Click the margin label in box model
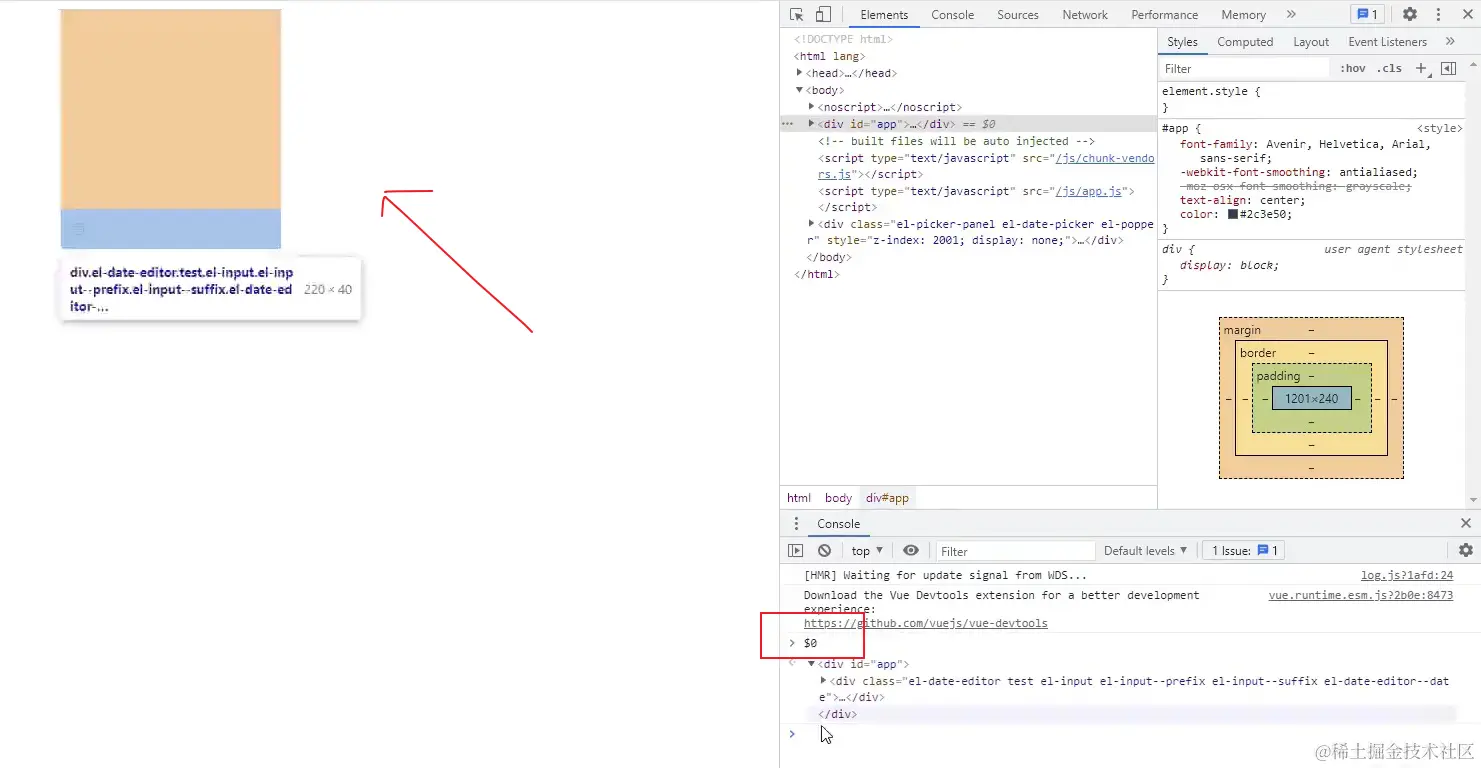 [1242, 330]
